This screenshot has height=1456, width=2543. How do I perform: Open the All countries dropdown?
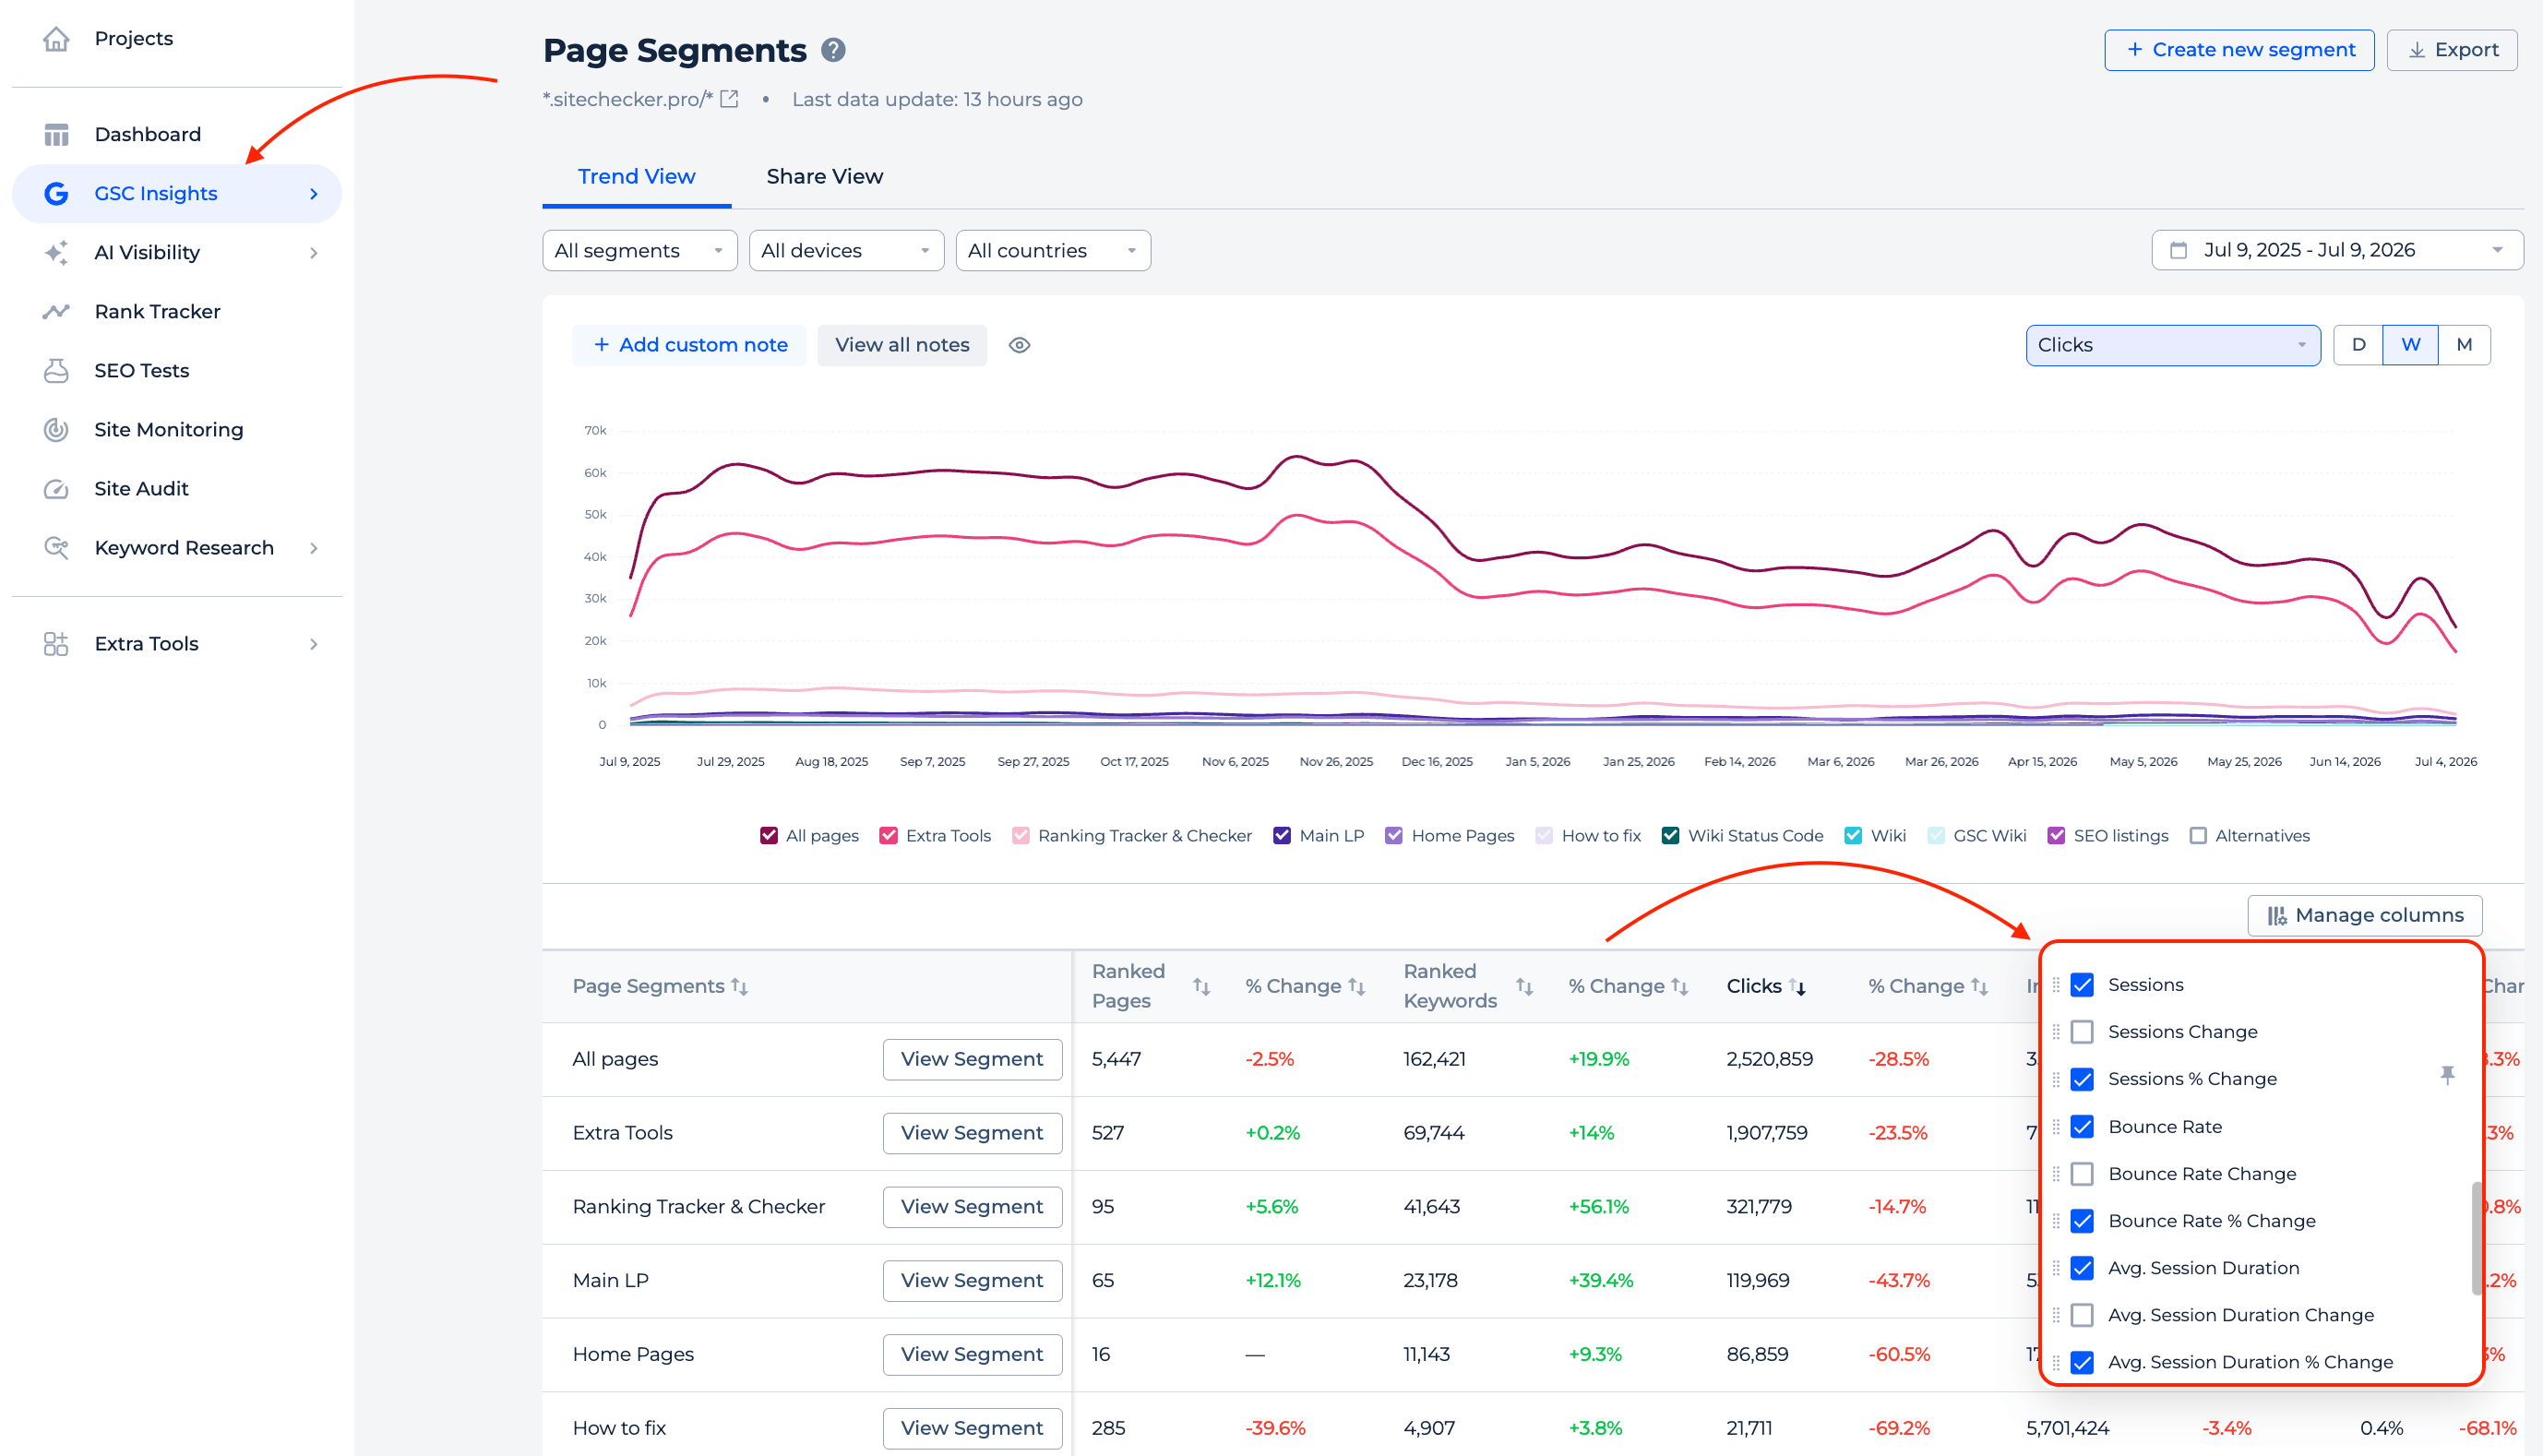click(1053, 250)
